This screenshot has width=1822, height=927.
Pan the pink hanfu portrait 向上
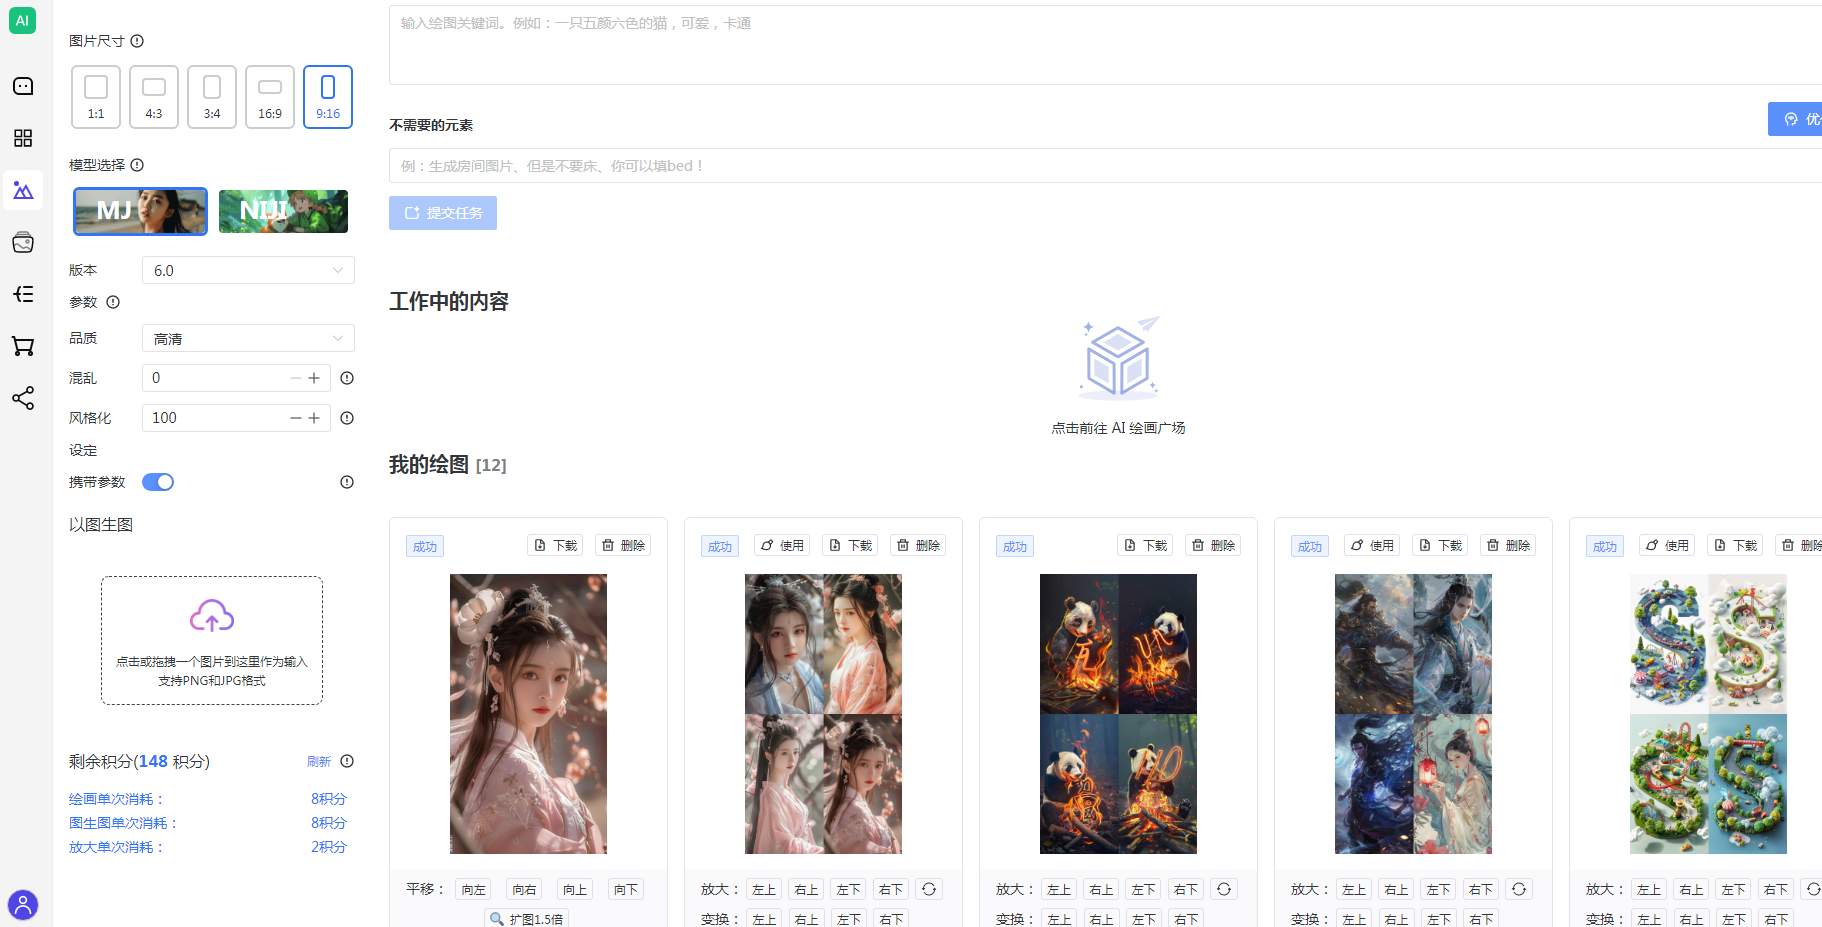pos(575,889)
